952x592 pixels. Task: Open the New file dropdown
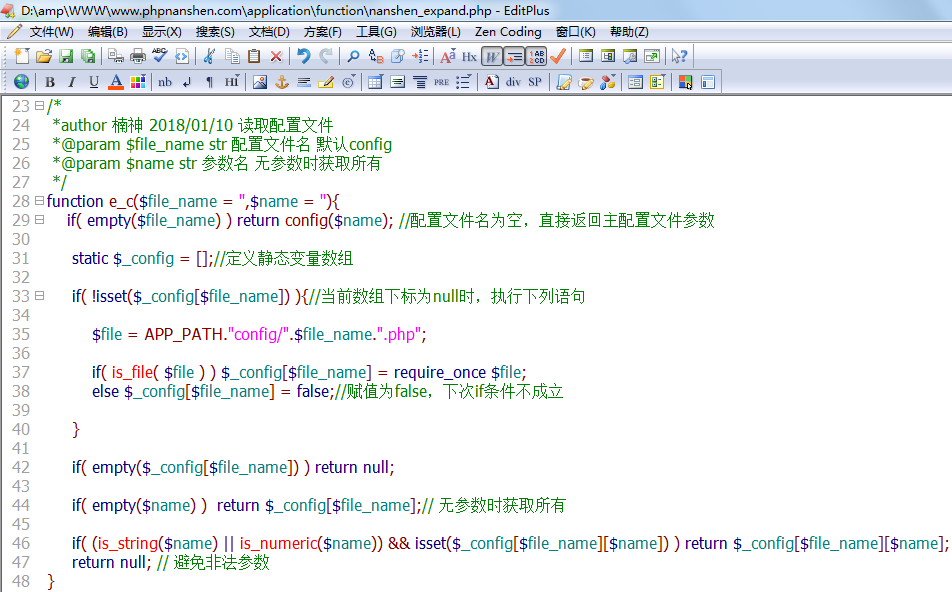[x=22, y=56]
